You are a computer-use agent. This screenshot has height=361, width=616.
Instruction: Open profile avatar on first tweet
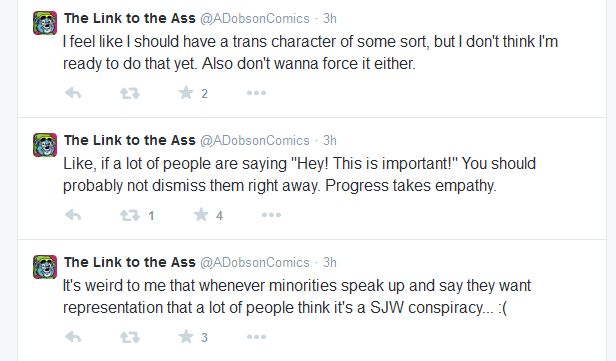[45, 23]
